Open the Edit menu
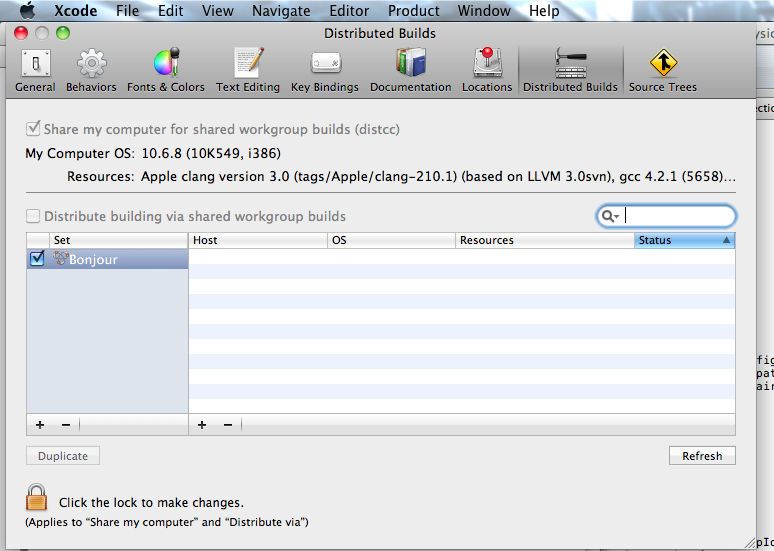 (x=170, y=10)
